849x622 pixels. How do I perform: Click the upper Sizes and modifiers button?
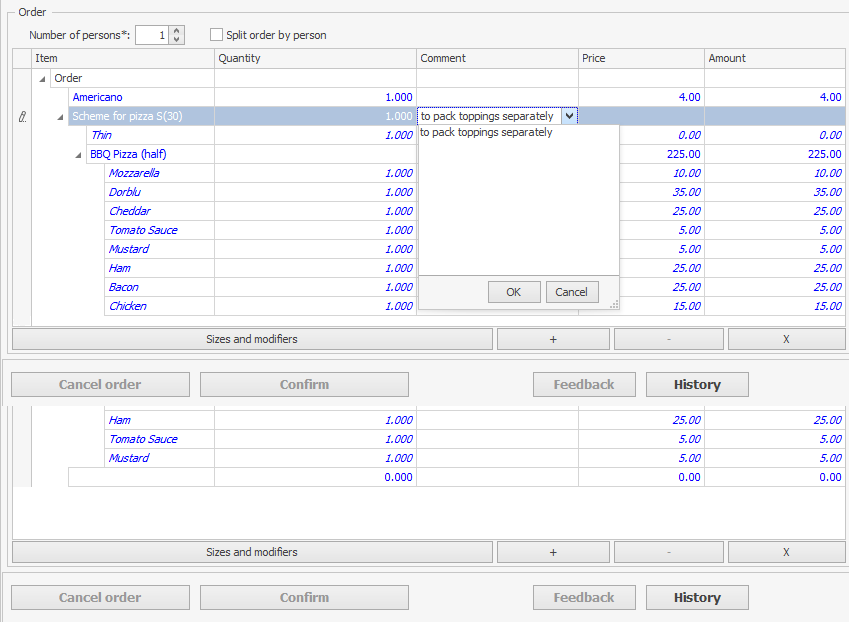(x=252, y=339)
